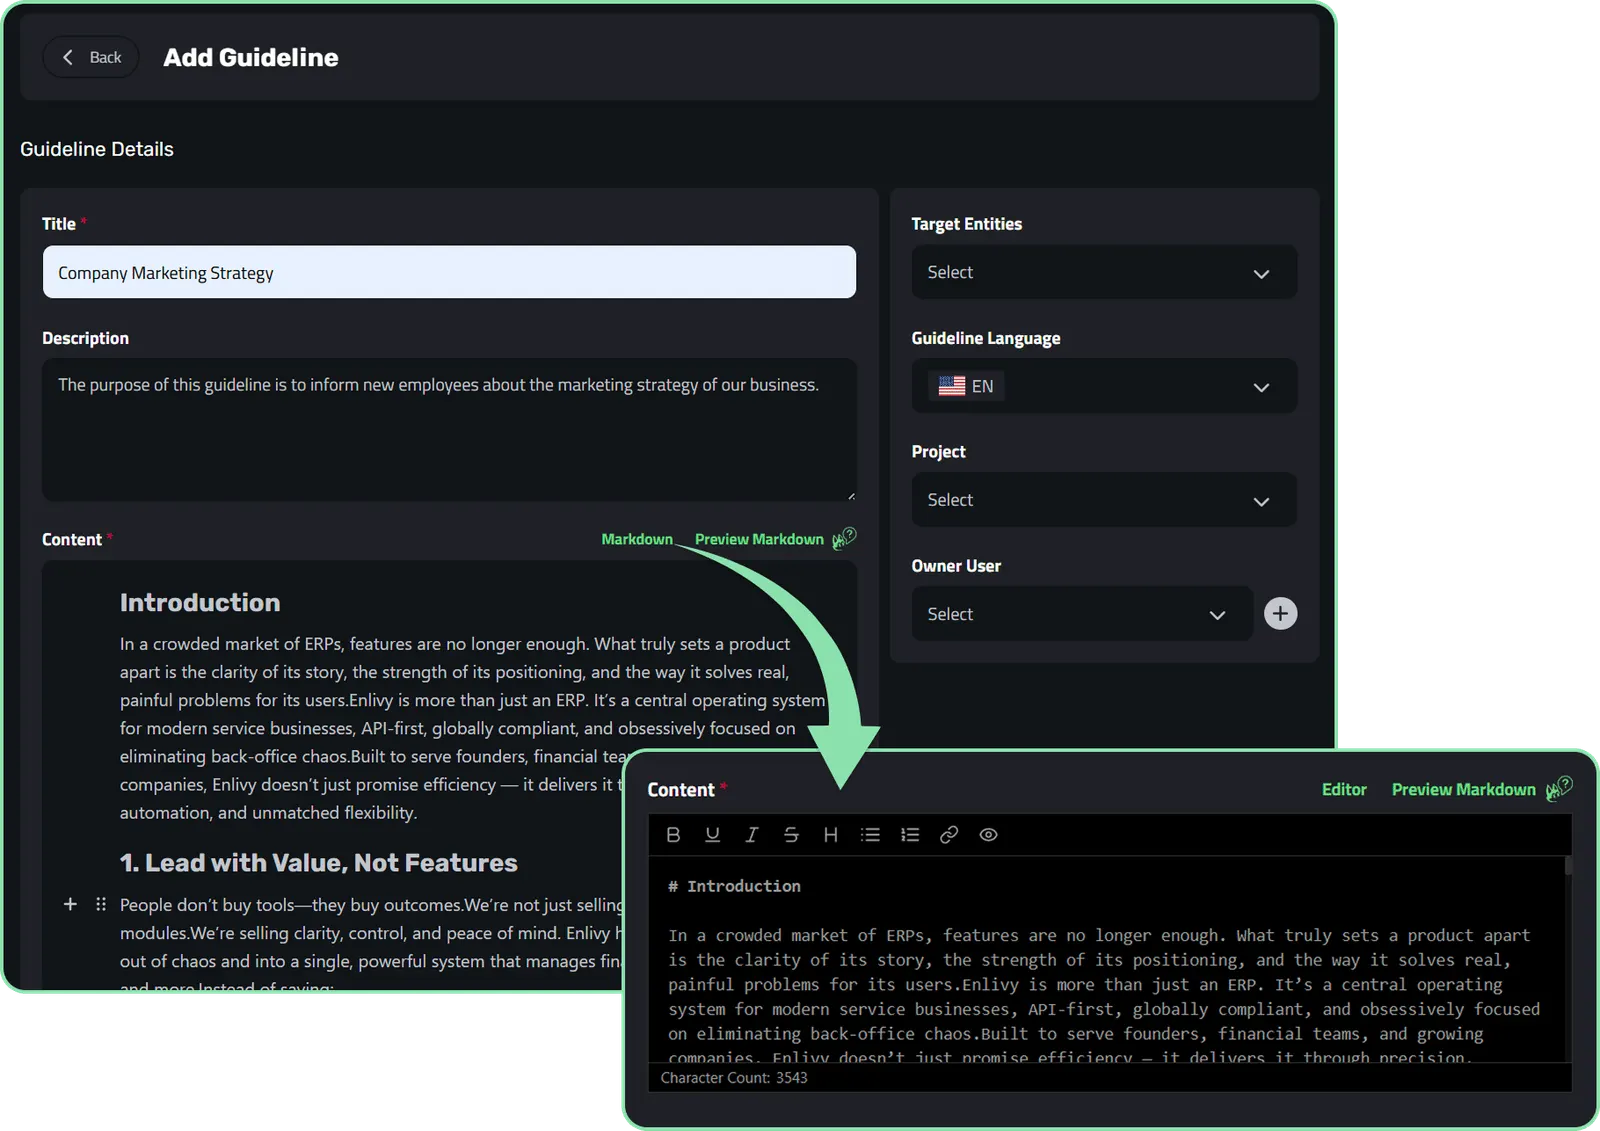Grab the block drag handle dots
This screenshot has height=1131, width=1600.
(101, 904)
